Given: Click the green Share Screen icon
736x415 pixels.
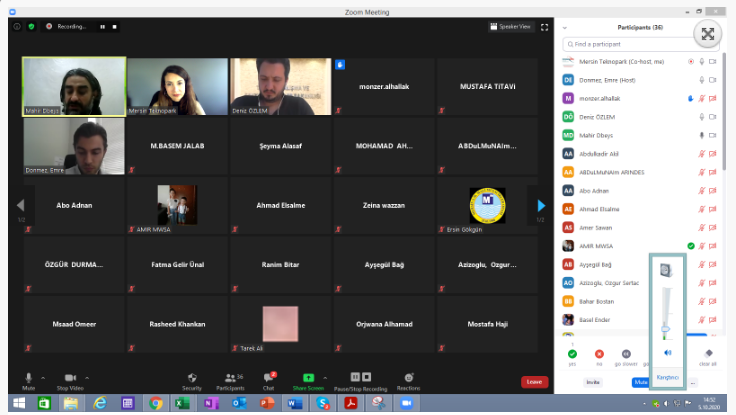Looking at the screenshot, I should 308,377.
